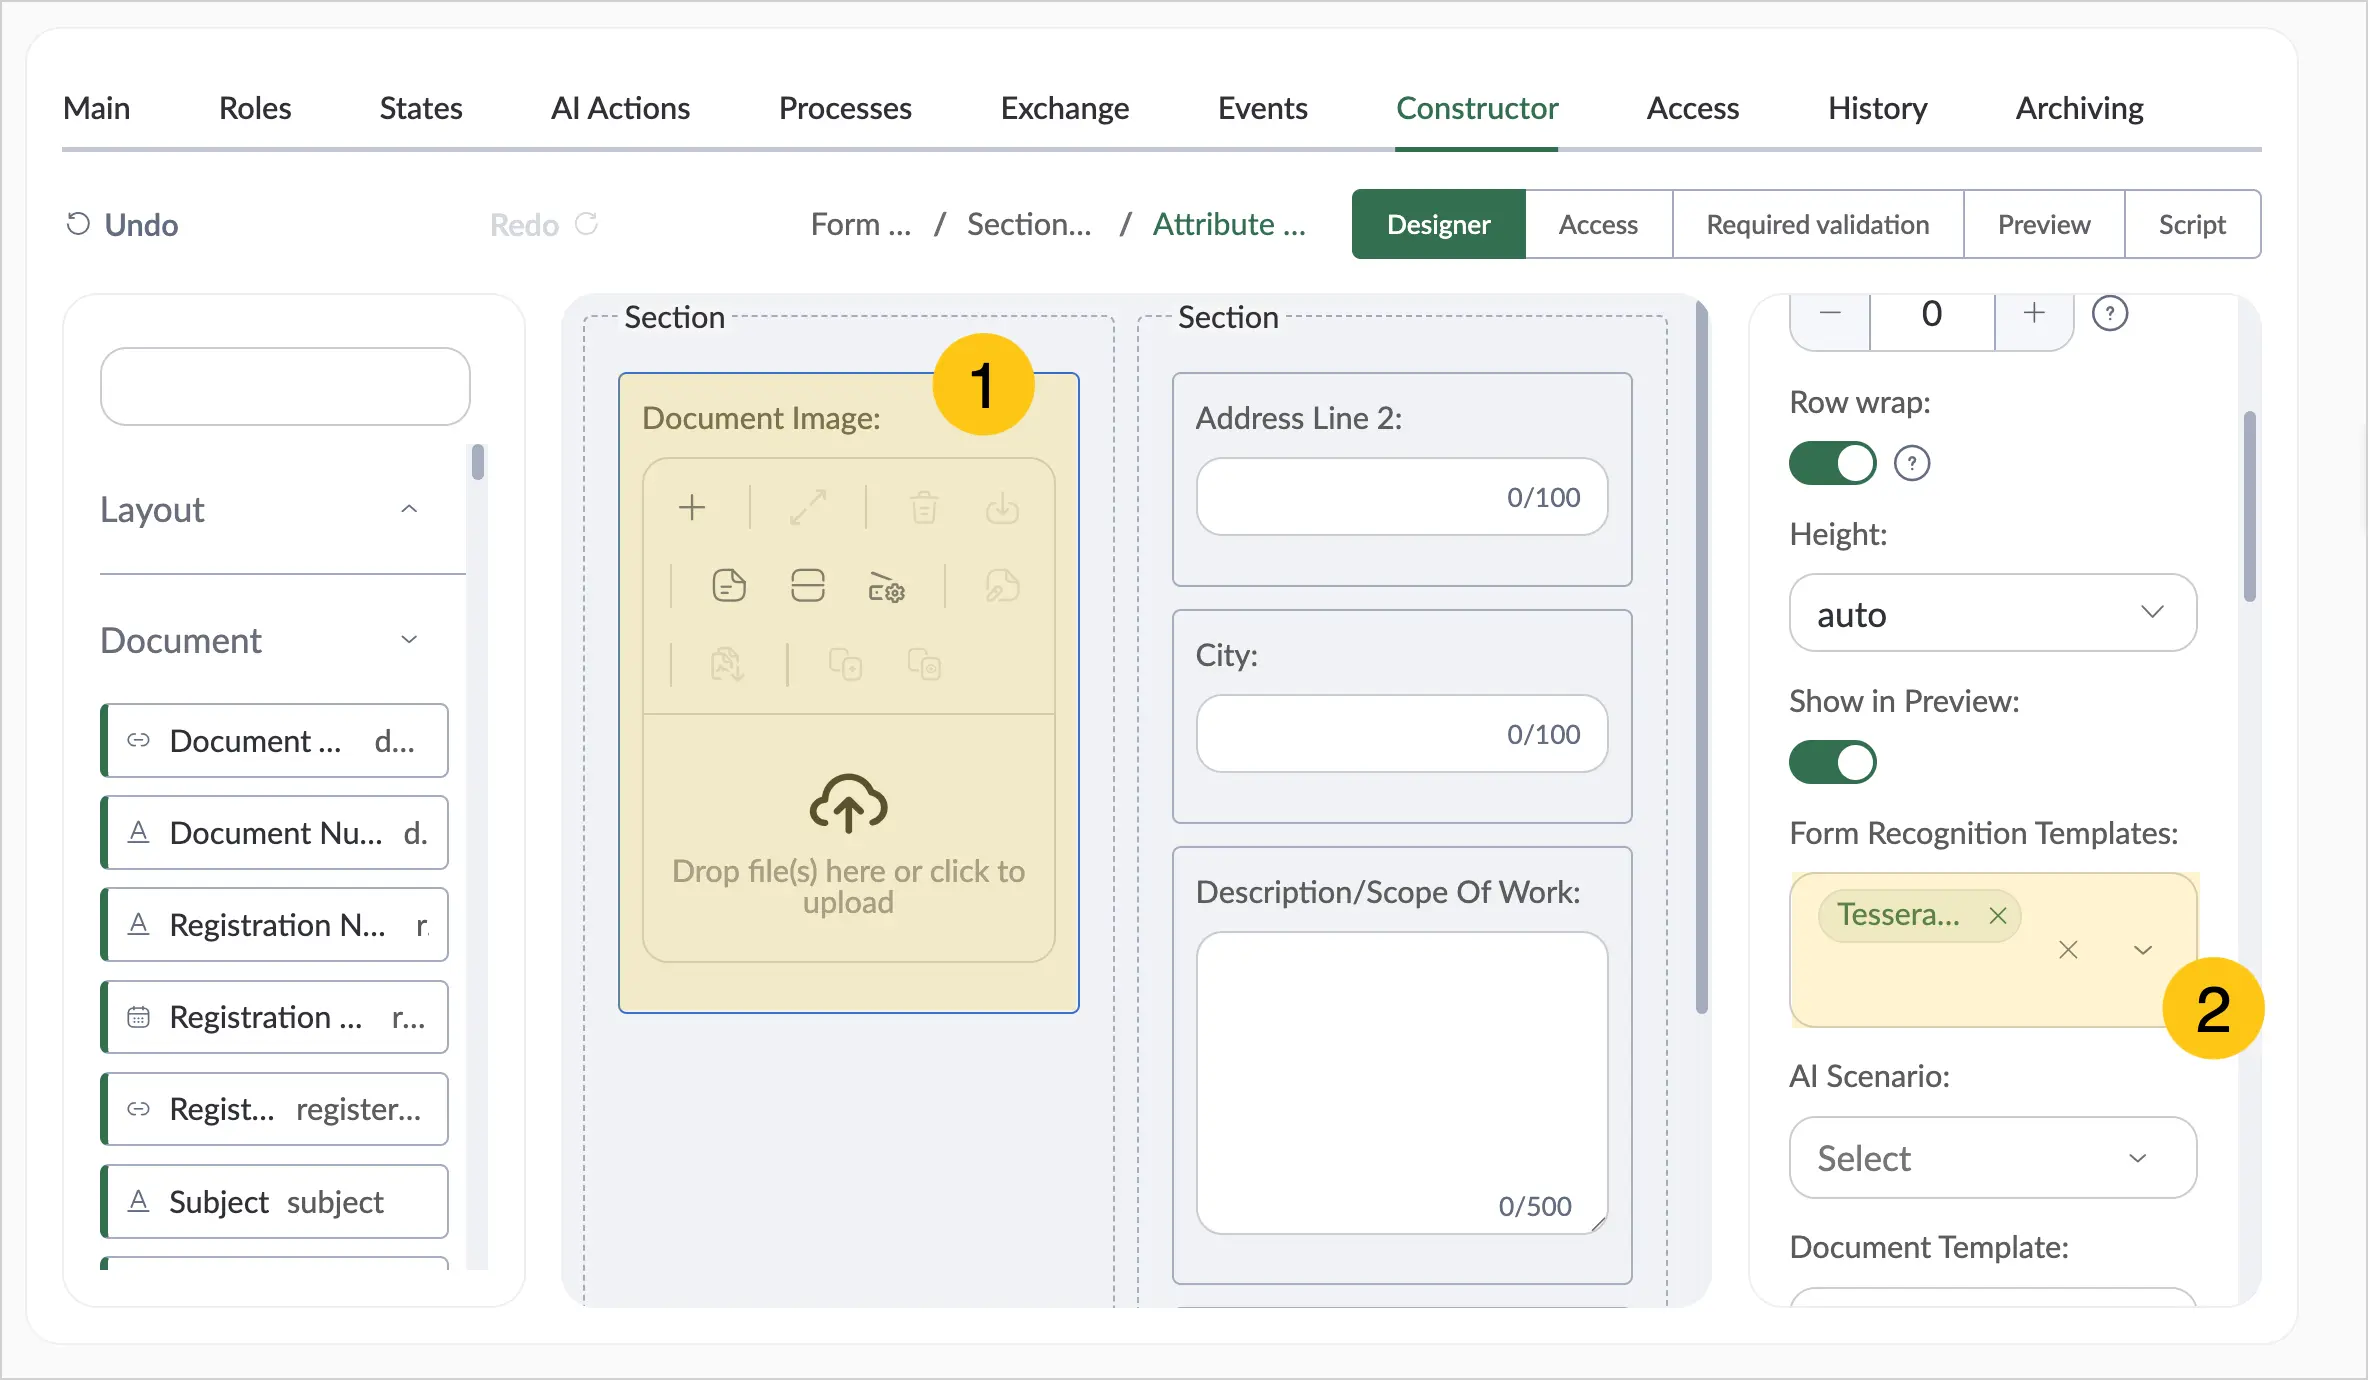Click the copy-add pages icon
Viewport: 2368px width, 1380px height.
point(845,664)
